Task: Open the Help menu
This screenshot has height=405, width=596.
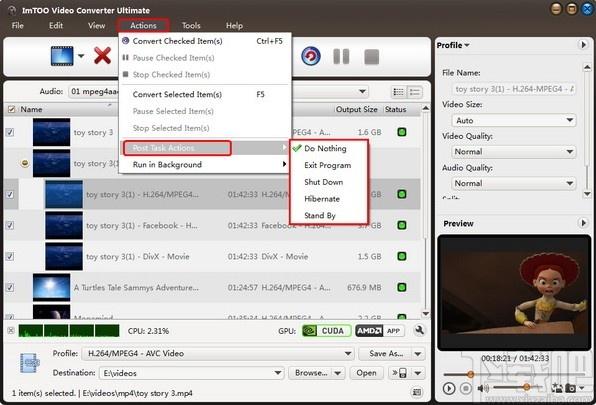Action: (234, 25)
